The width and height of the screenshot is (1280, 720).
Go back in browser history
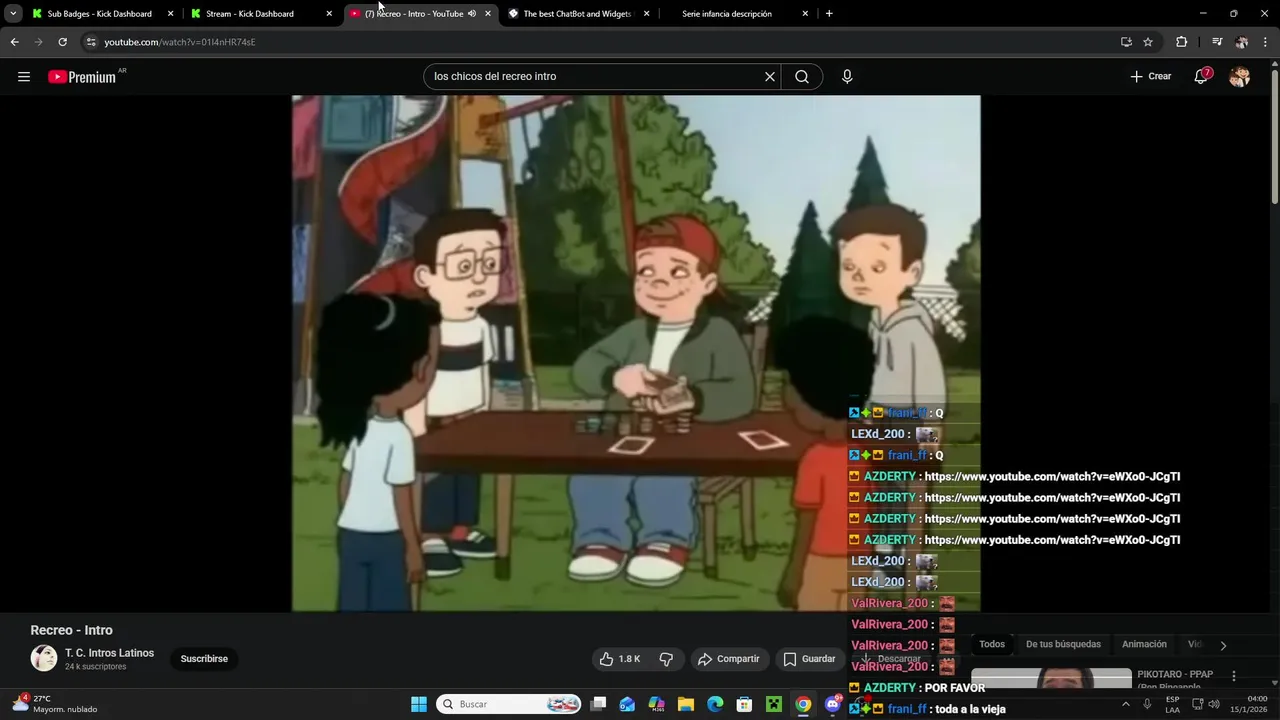pos(14,42)
